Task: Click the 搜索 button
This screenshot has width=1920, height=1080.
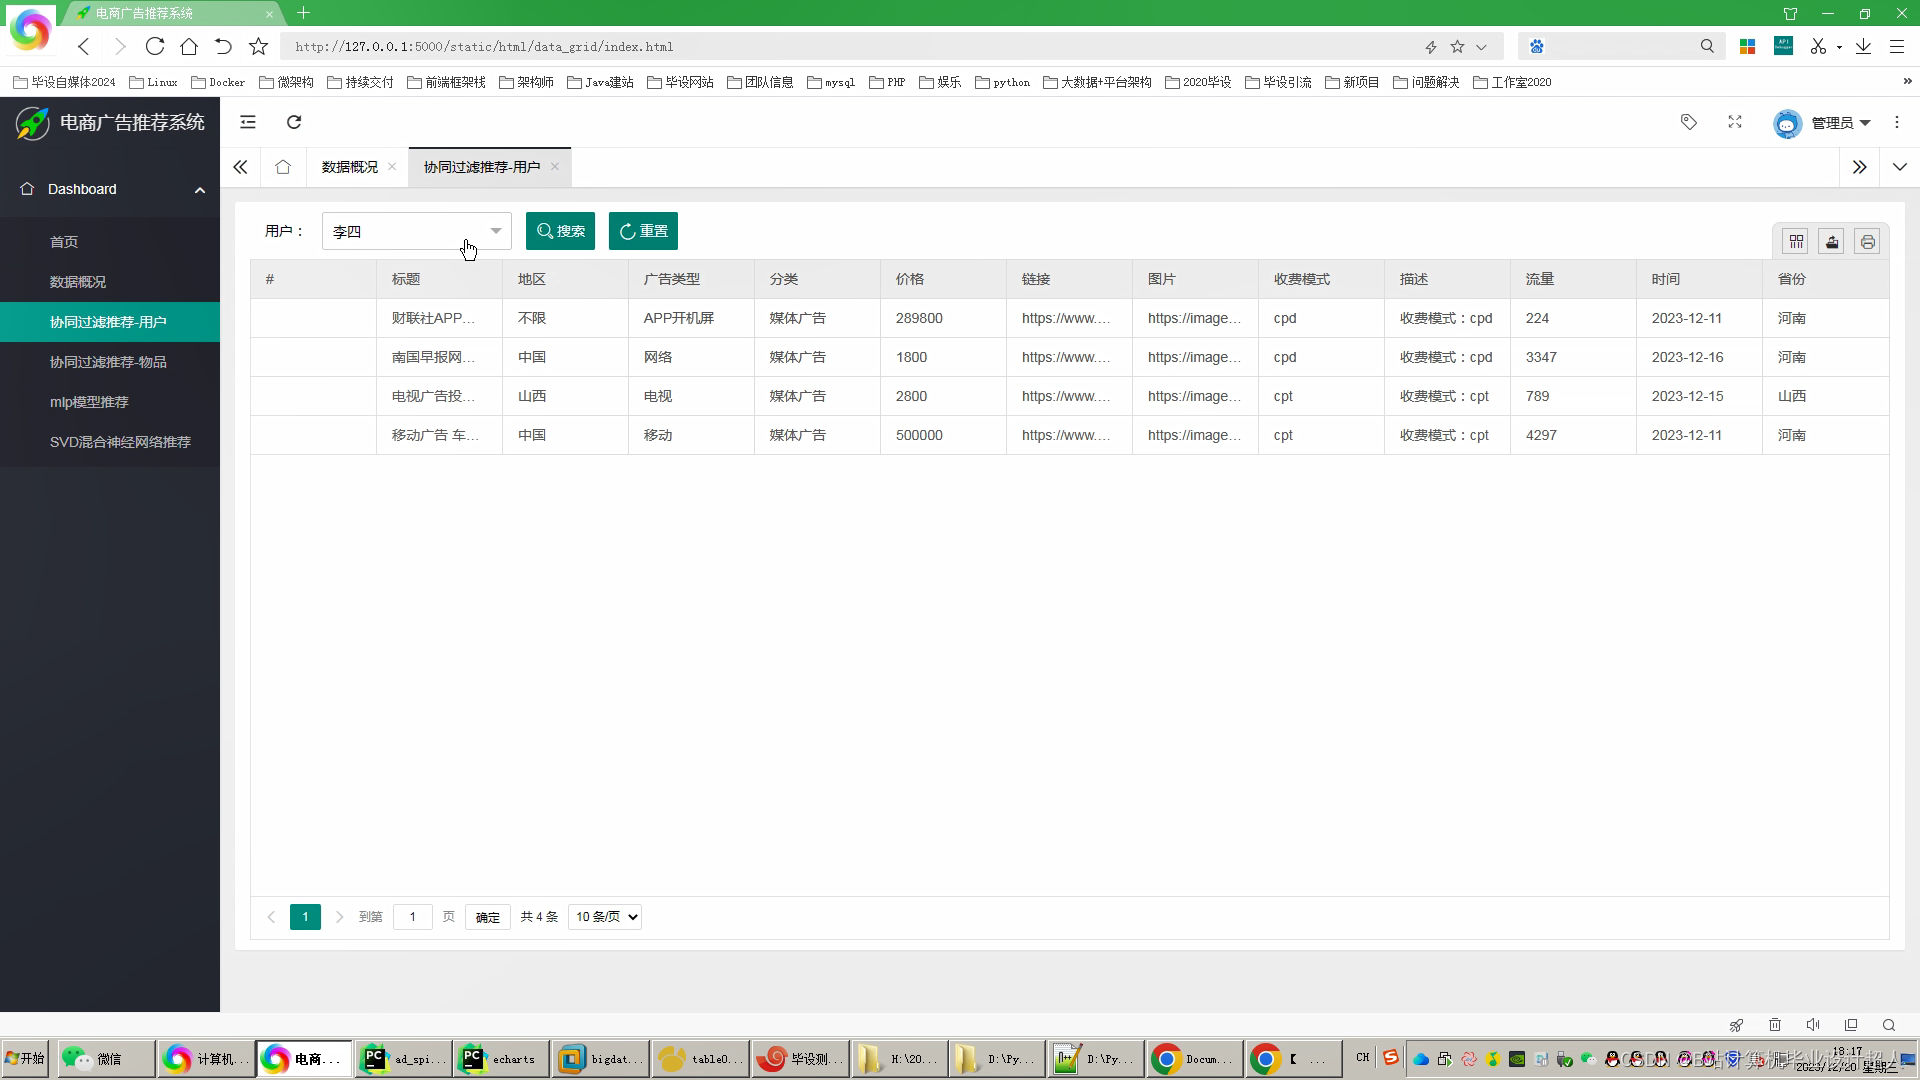Action: [x=560, y=231]
